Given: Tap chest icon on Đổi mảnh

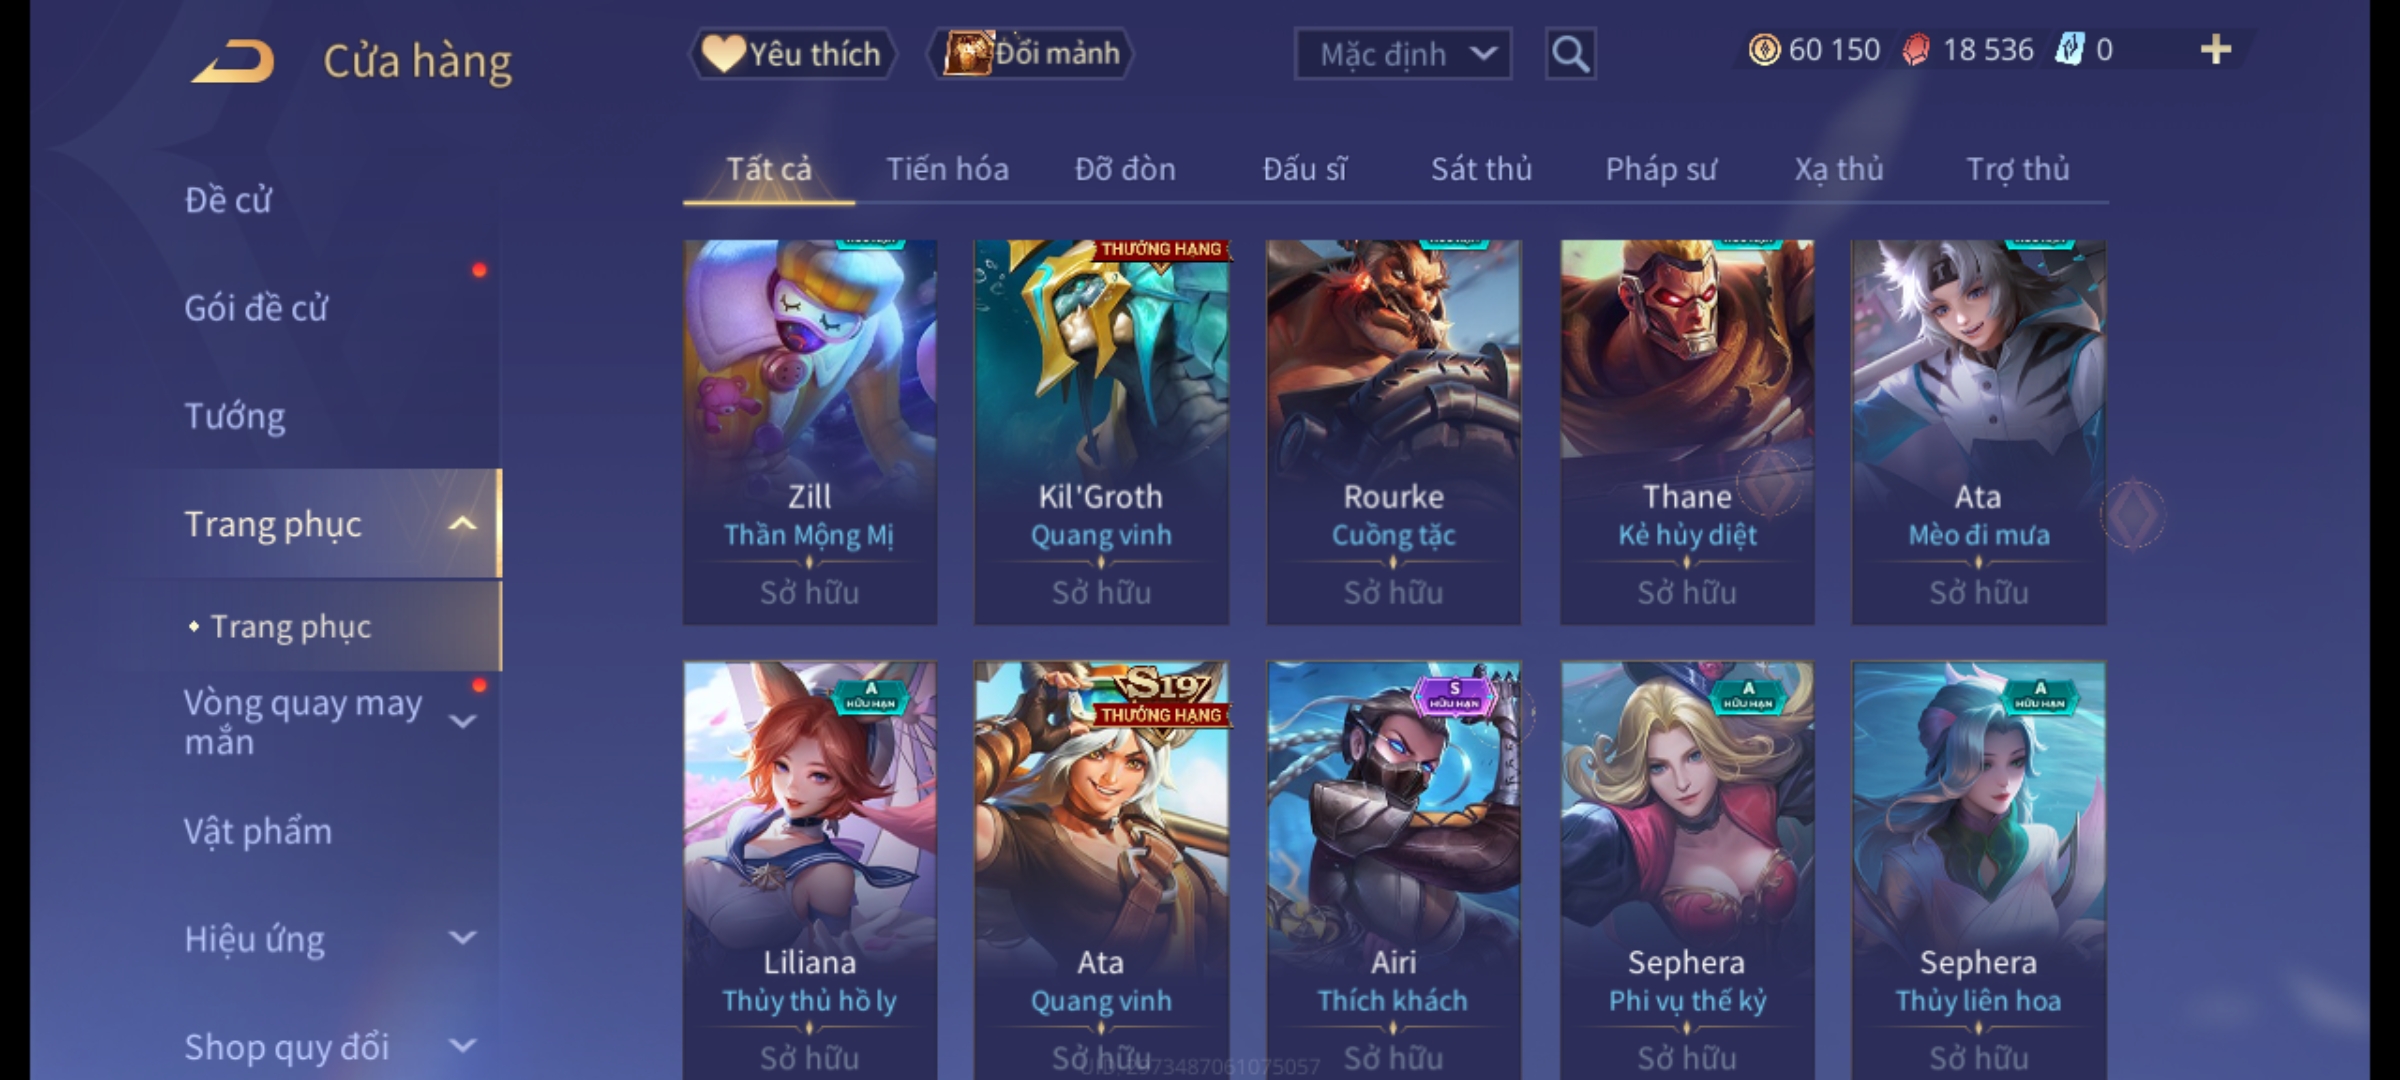Looking at the screenshot, I should pos(967,53).
